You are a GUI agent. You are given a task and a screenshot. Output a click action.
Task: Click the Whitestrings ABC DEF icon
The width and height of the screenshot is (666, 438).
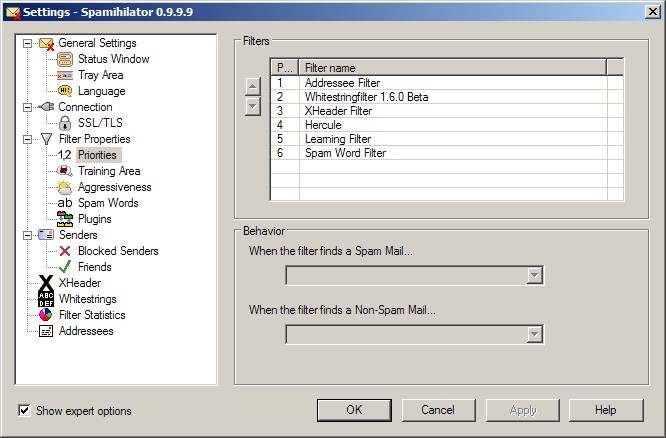pyautogui.click(x=46, y=299)
